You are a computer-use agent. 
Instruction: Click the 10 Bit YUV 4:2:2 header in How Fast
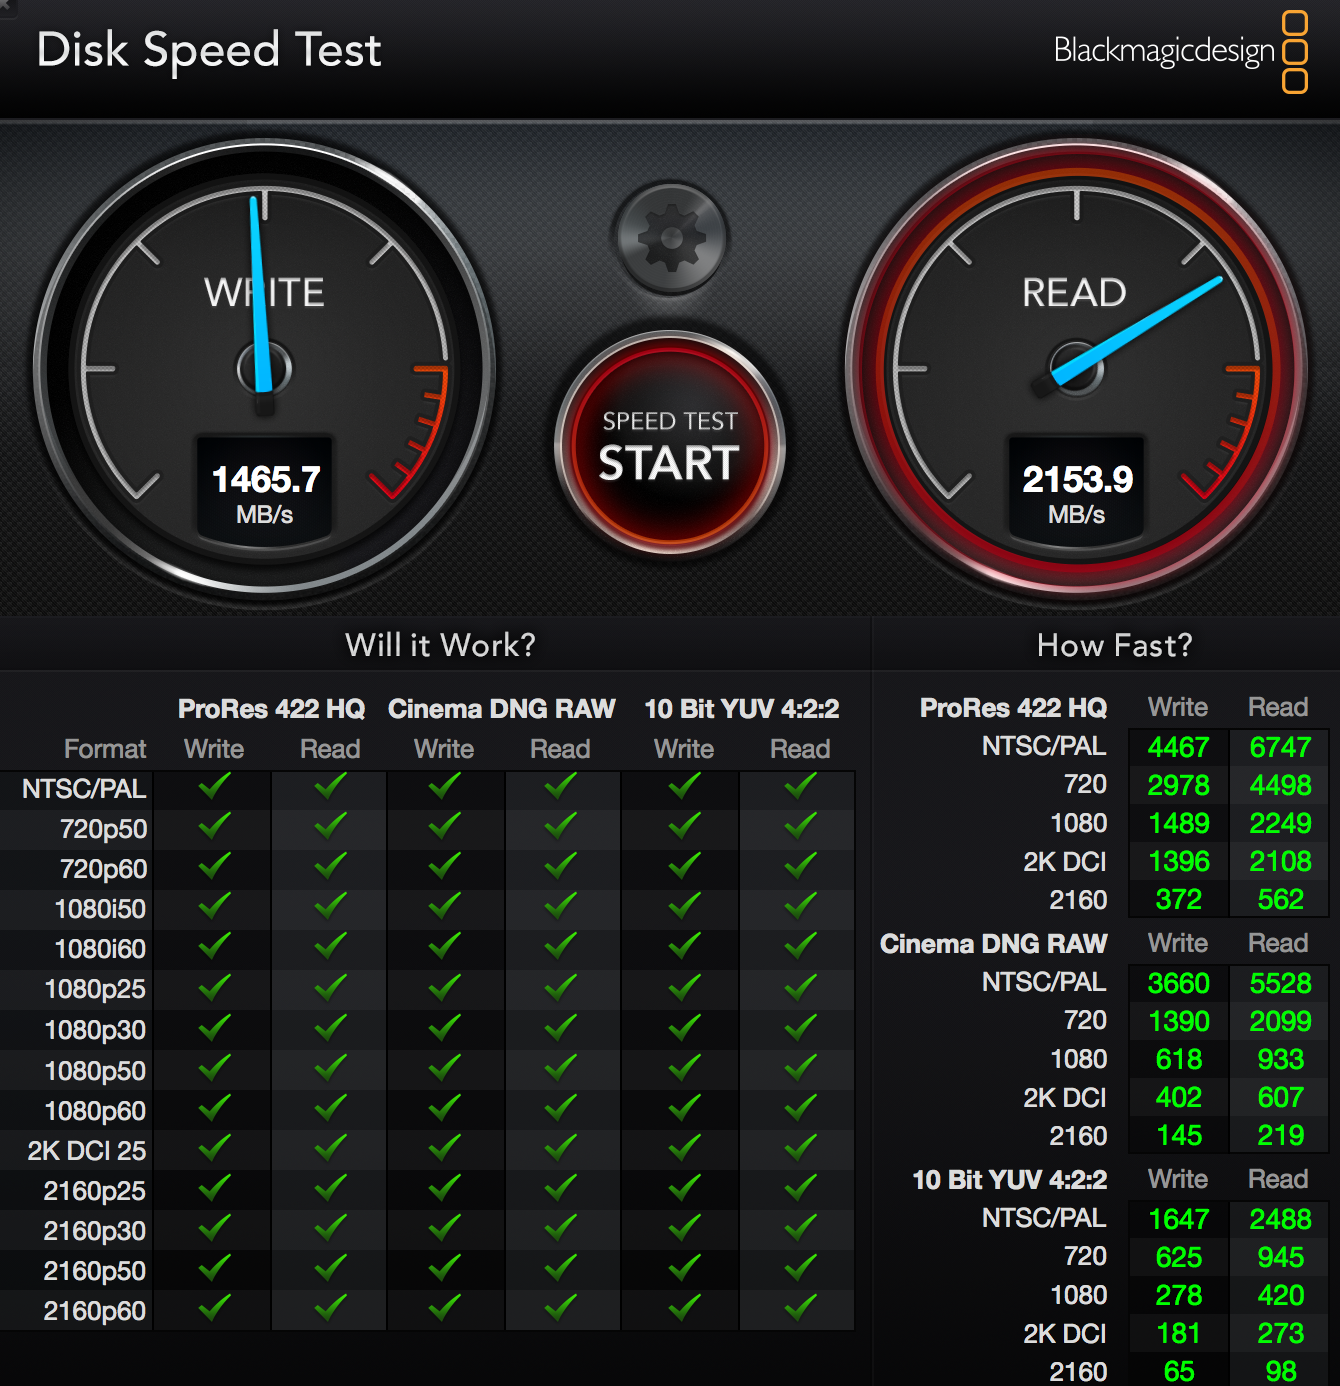(1010, 1179)
